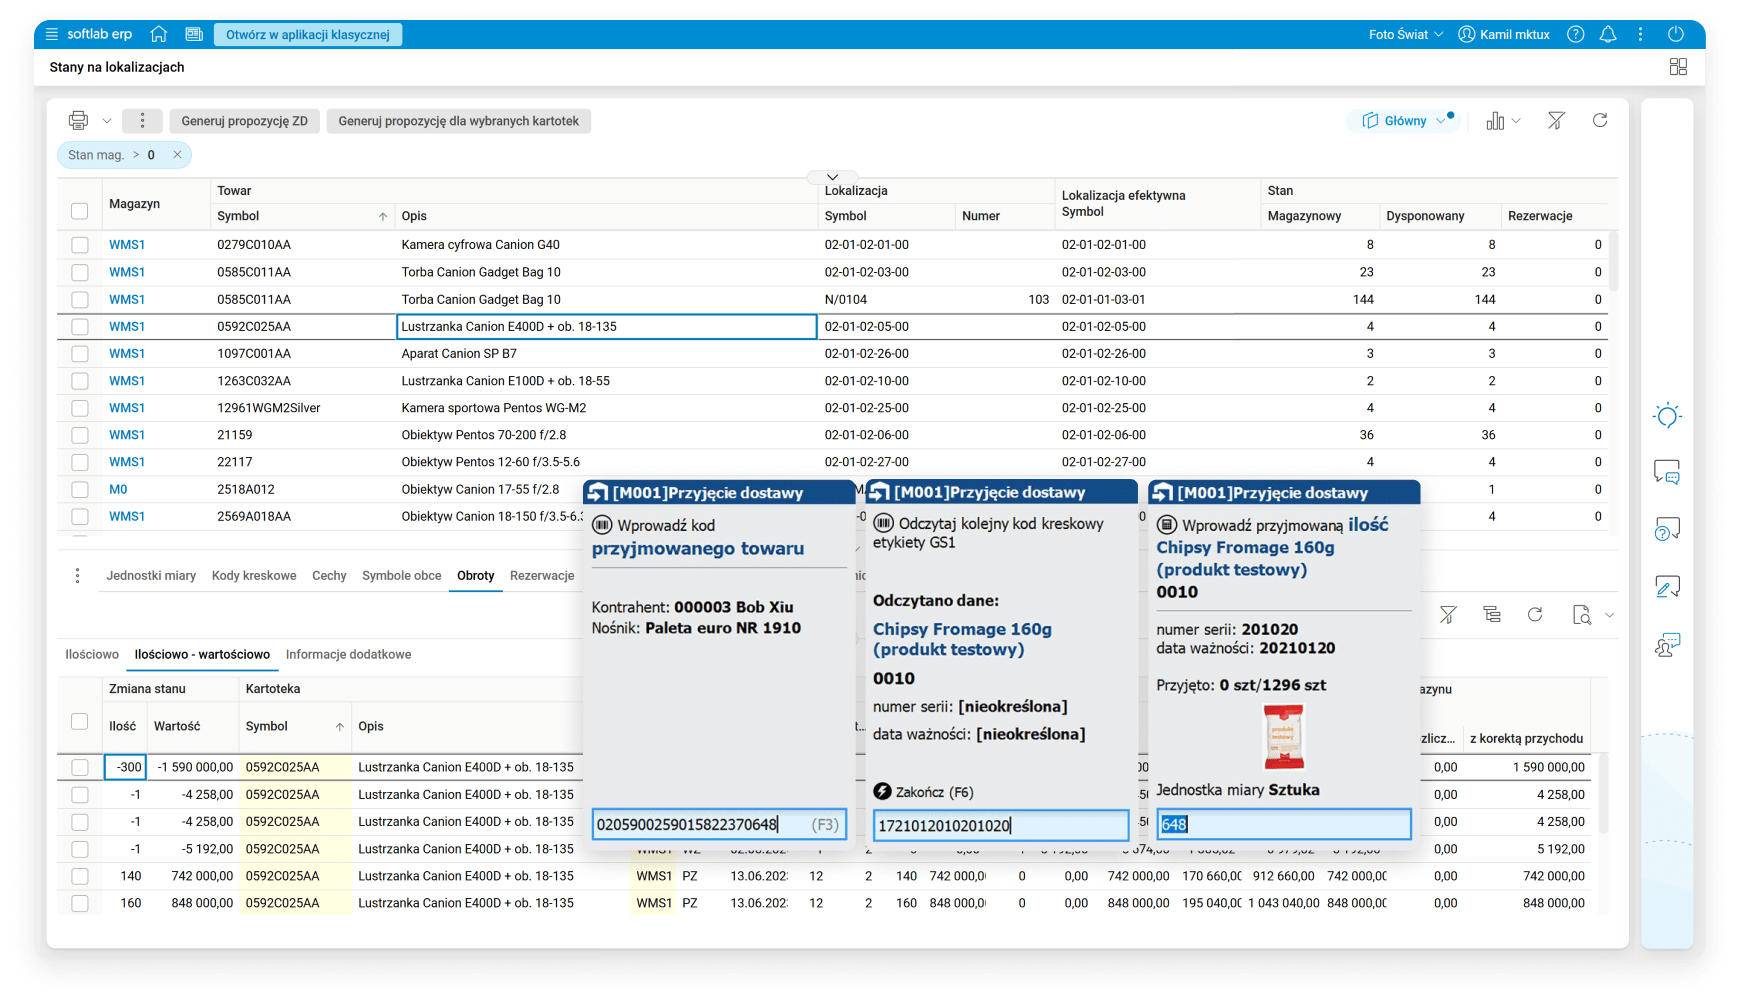Expand the chart icon dropdown arrow
Image resolution: width=1740 pixels, height=996 pixels.
point(1516,121)
